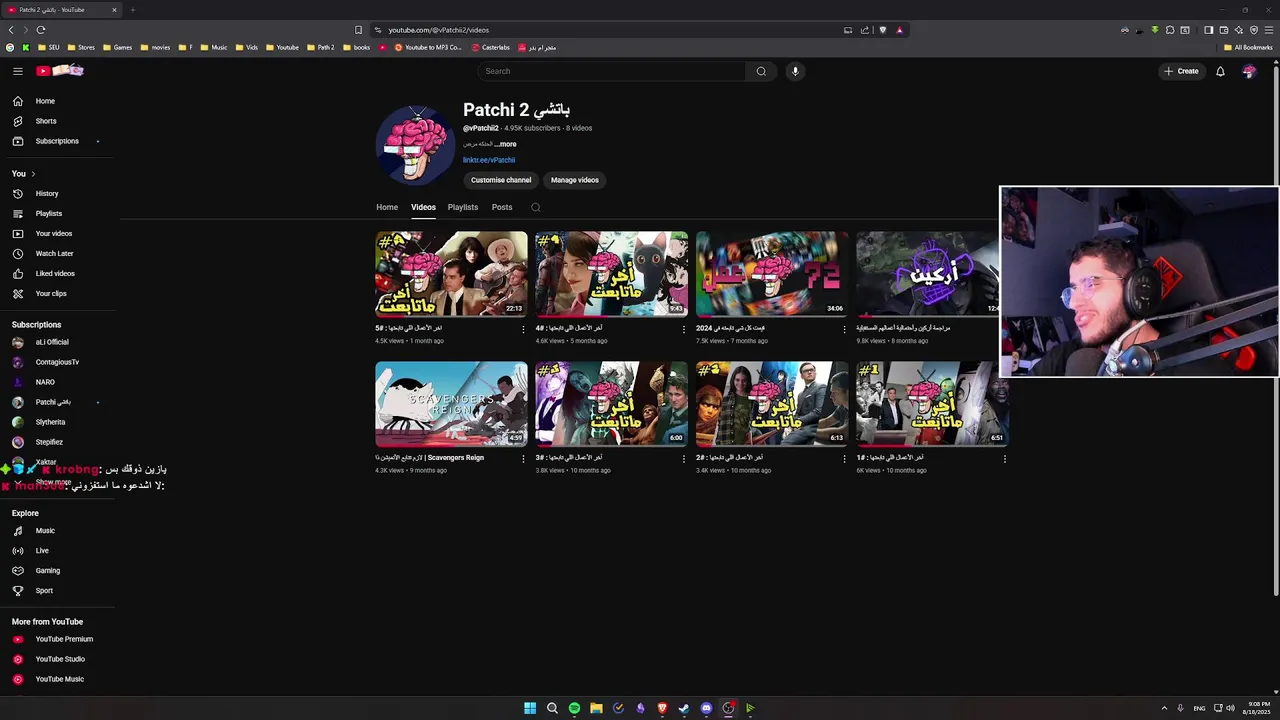This screenshot has width=1280, height=720.
Task: Focus the YouTube search field
Action: tap(611, 71)
